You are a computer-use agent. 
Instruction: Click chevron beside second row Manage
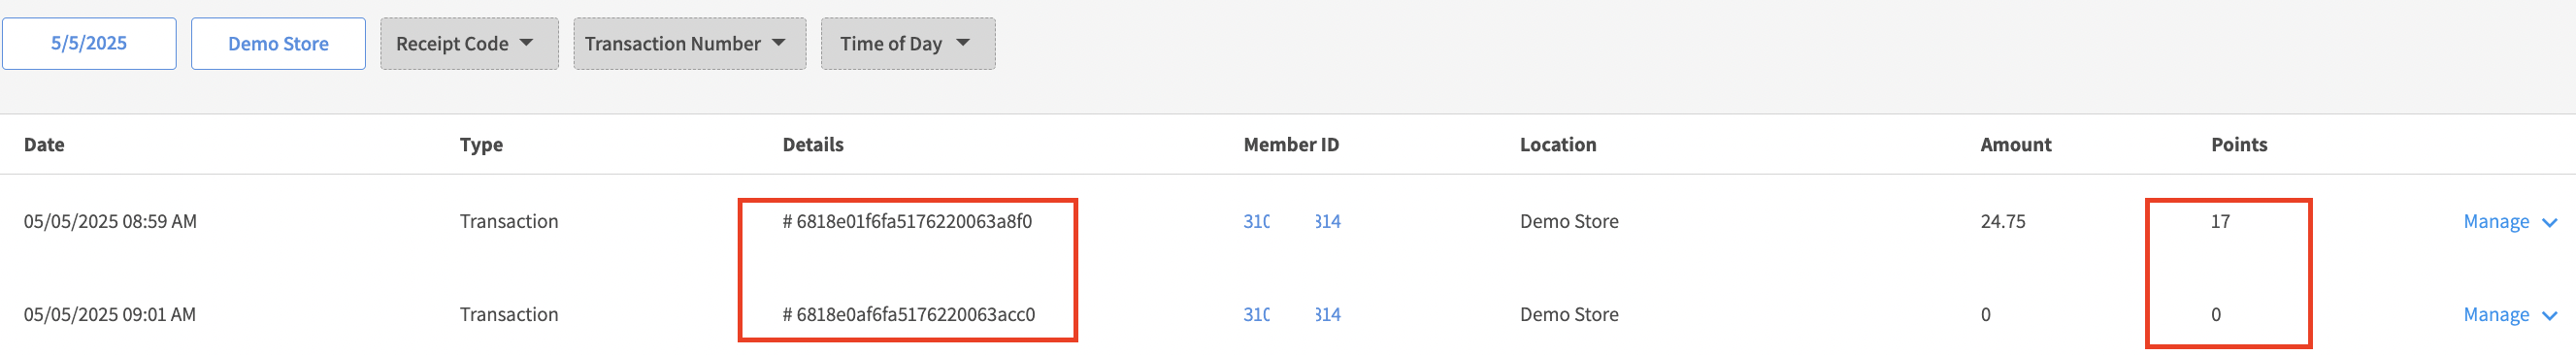2549,316
